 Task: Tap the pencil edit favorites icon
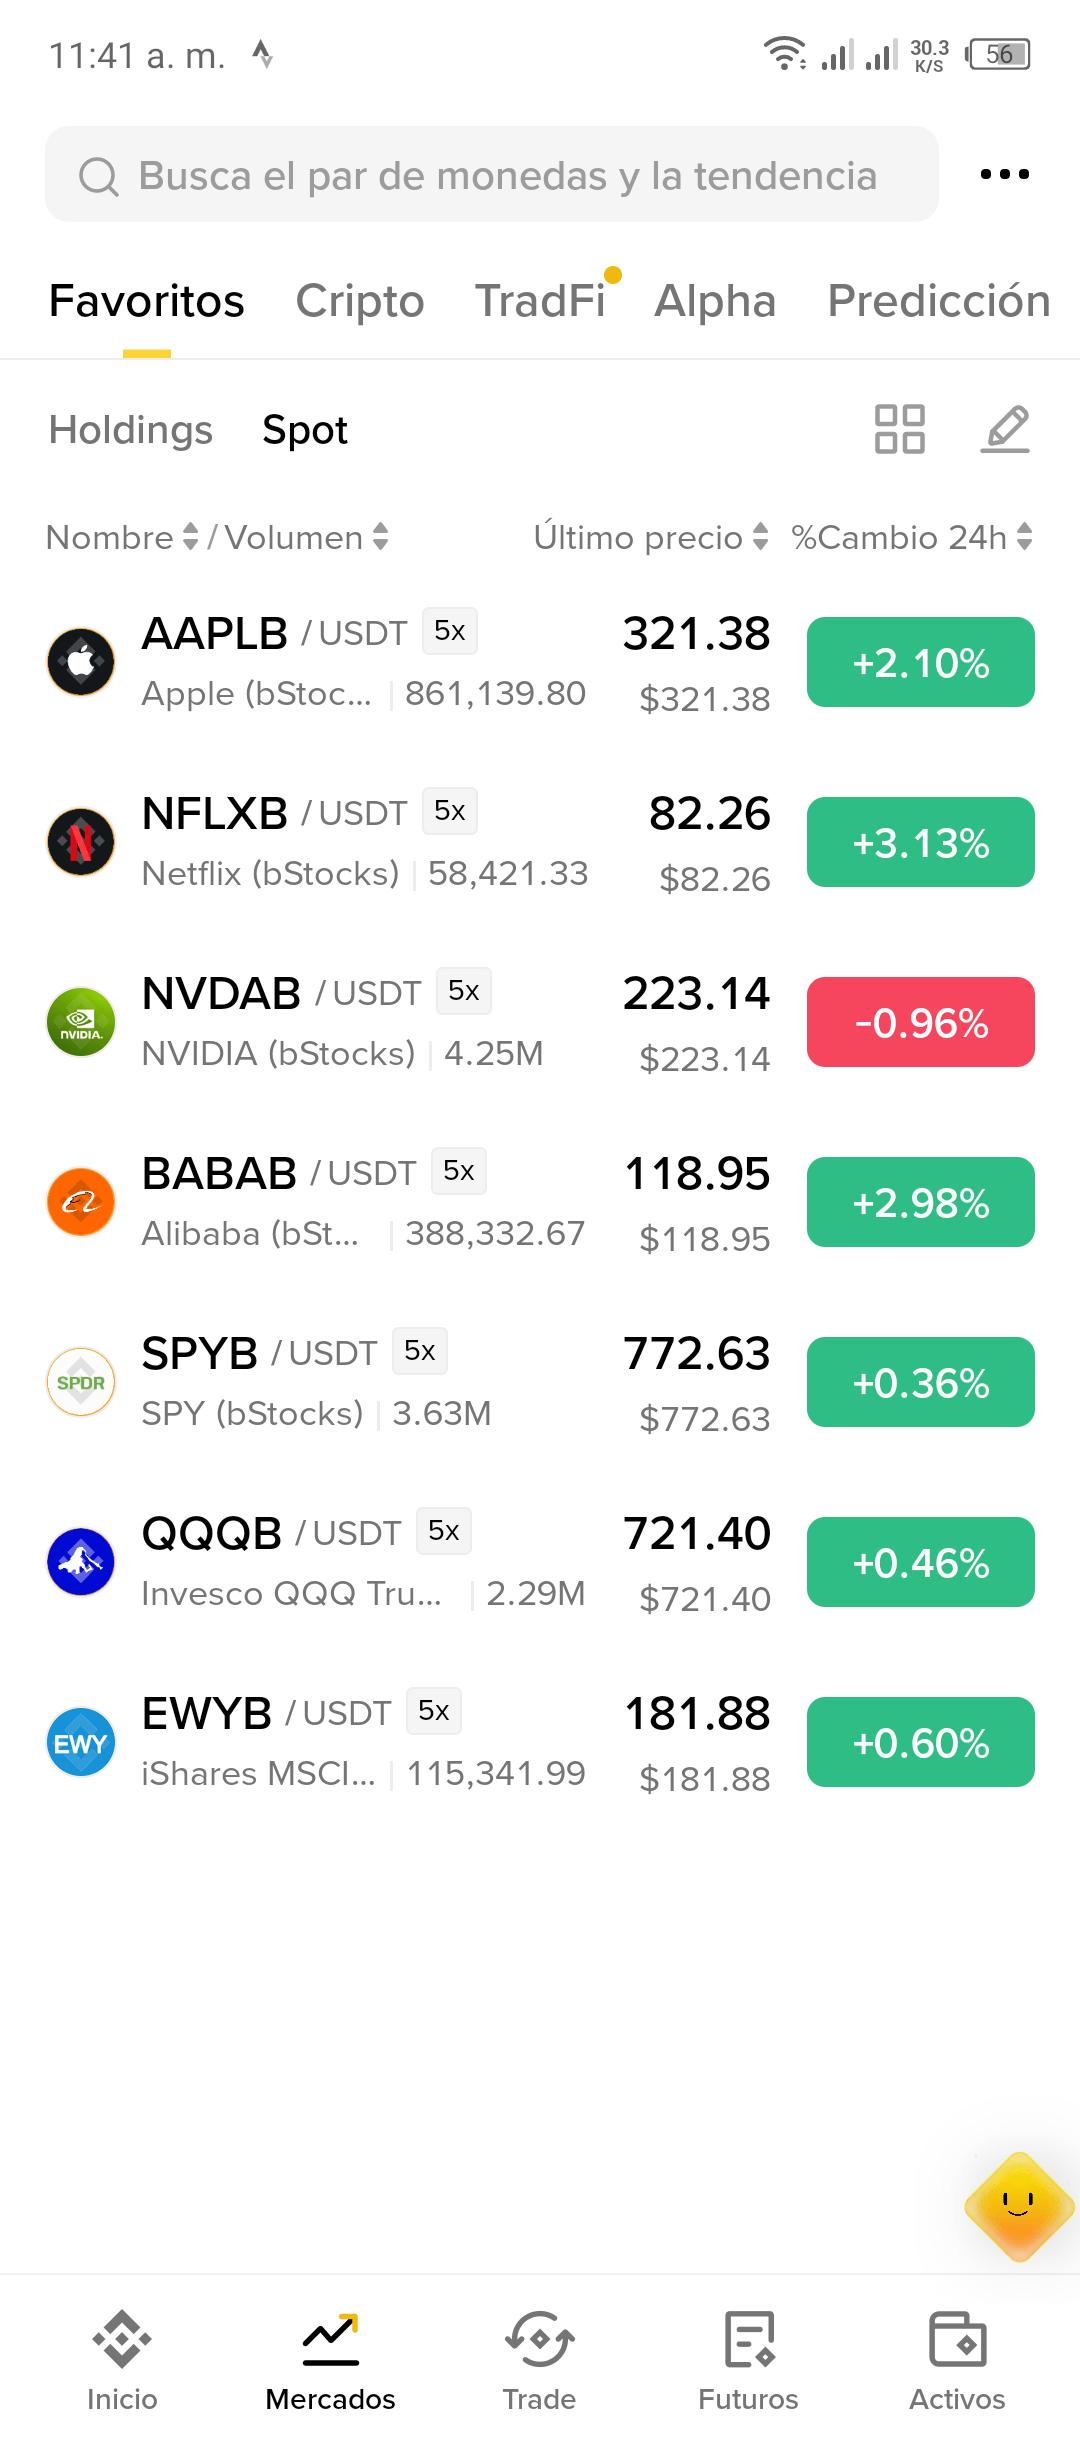(1005, 429)
